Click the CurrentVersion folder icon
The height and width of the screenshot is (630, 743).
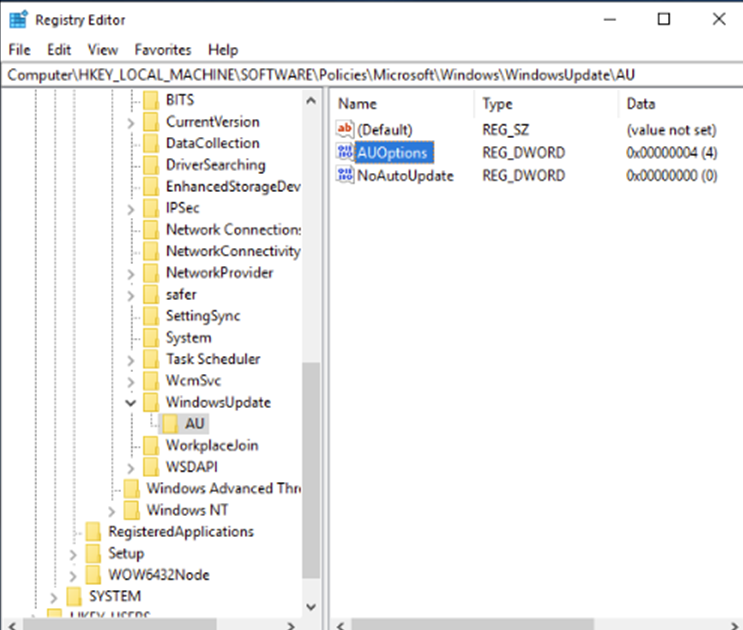coord(151,122)
